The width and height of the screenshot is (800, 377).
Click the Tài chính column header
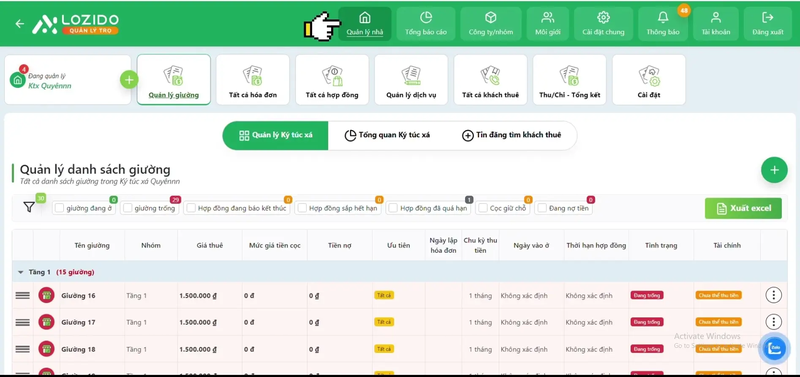click(727, 245)
